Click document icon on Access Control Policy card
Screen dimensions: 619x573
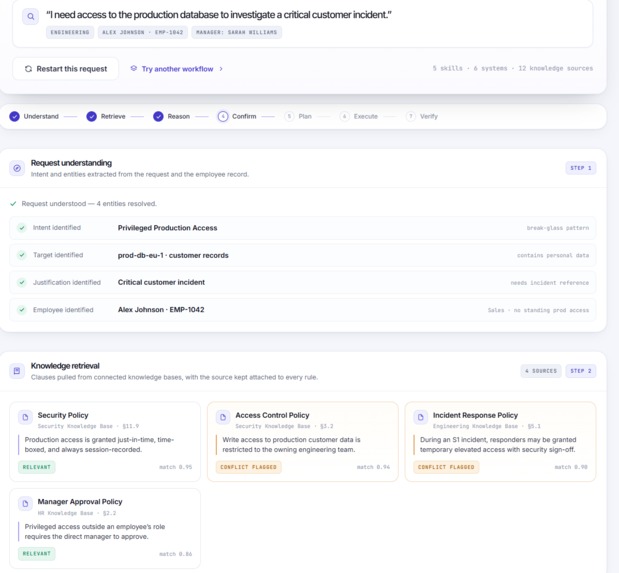[x=223, y=417]
